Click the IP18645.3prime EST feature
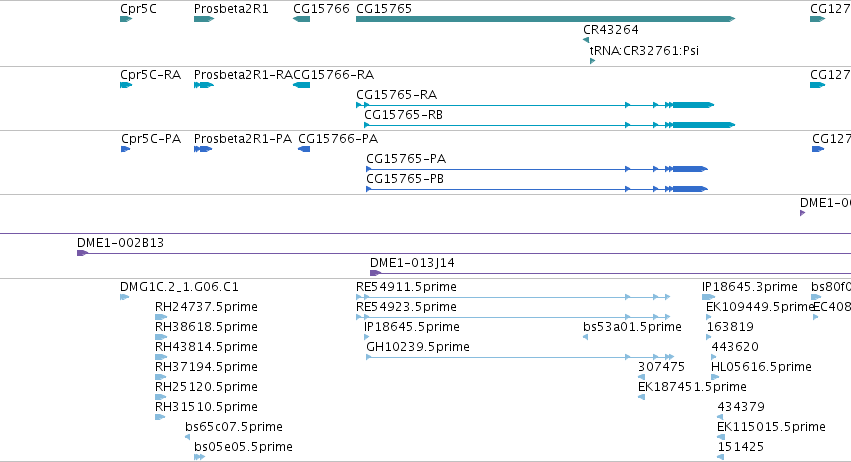The image size is (851, 462). click(708, 297)
